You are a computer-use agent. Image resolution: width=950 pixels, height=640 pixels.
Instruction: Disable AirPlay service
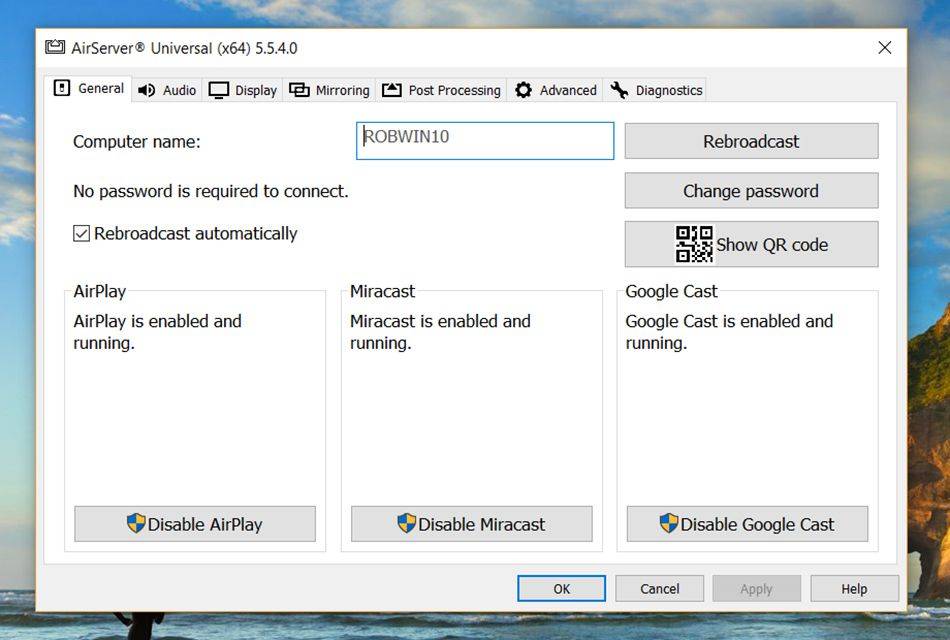pos(195,524)
